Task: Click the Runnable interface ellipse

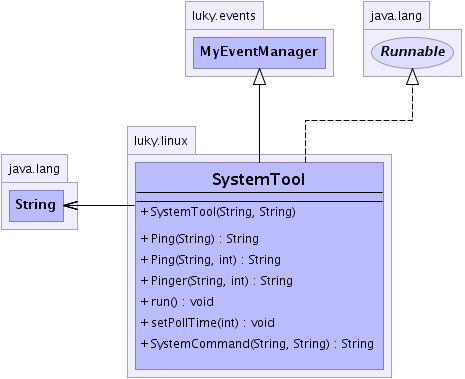Action: pos(412,52)
